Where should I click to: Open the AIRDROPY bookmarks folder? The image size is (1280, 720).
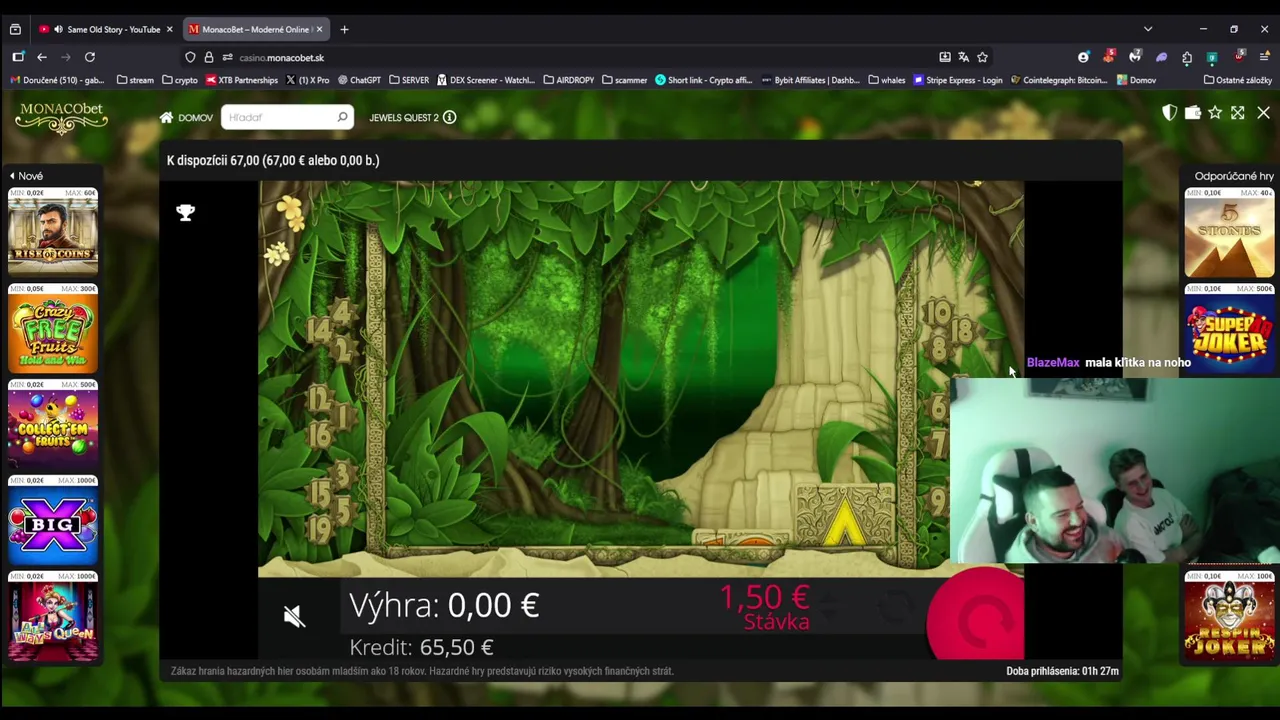click(568, 80)
